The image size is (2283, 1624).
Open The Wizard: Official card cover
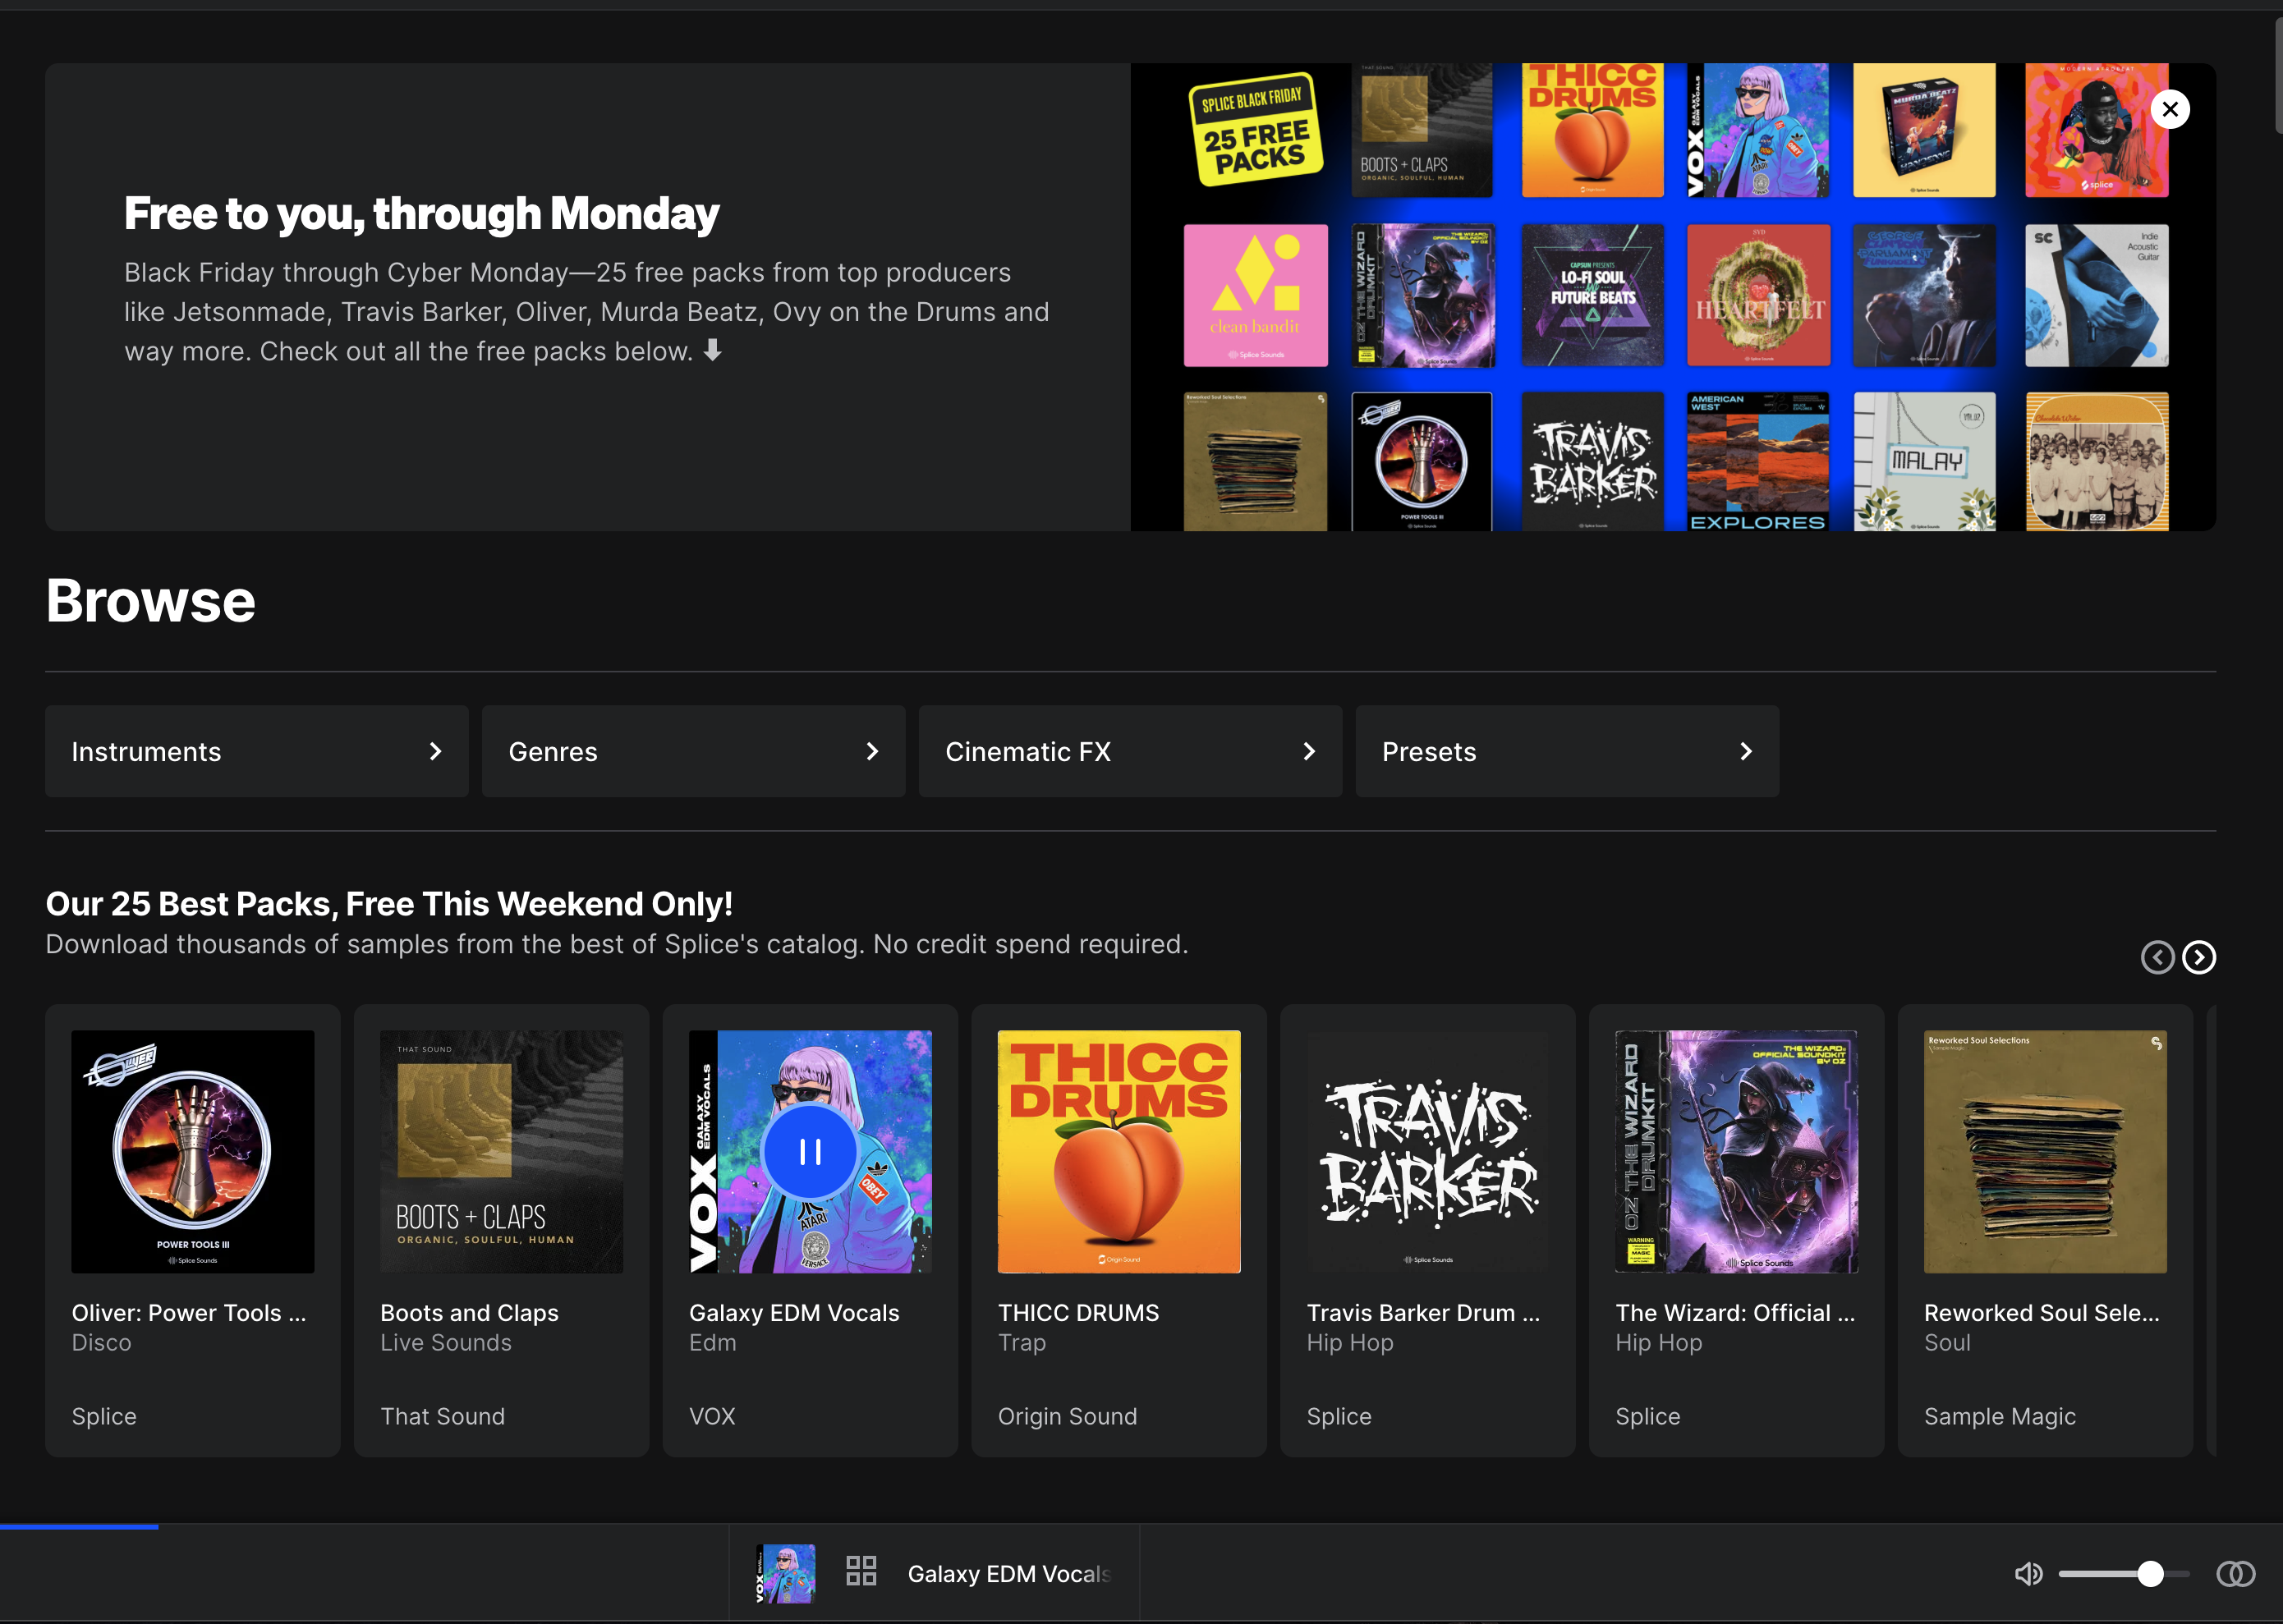[1737, 1152]
